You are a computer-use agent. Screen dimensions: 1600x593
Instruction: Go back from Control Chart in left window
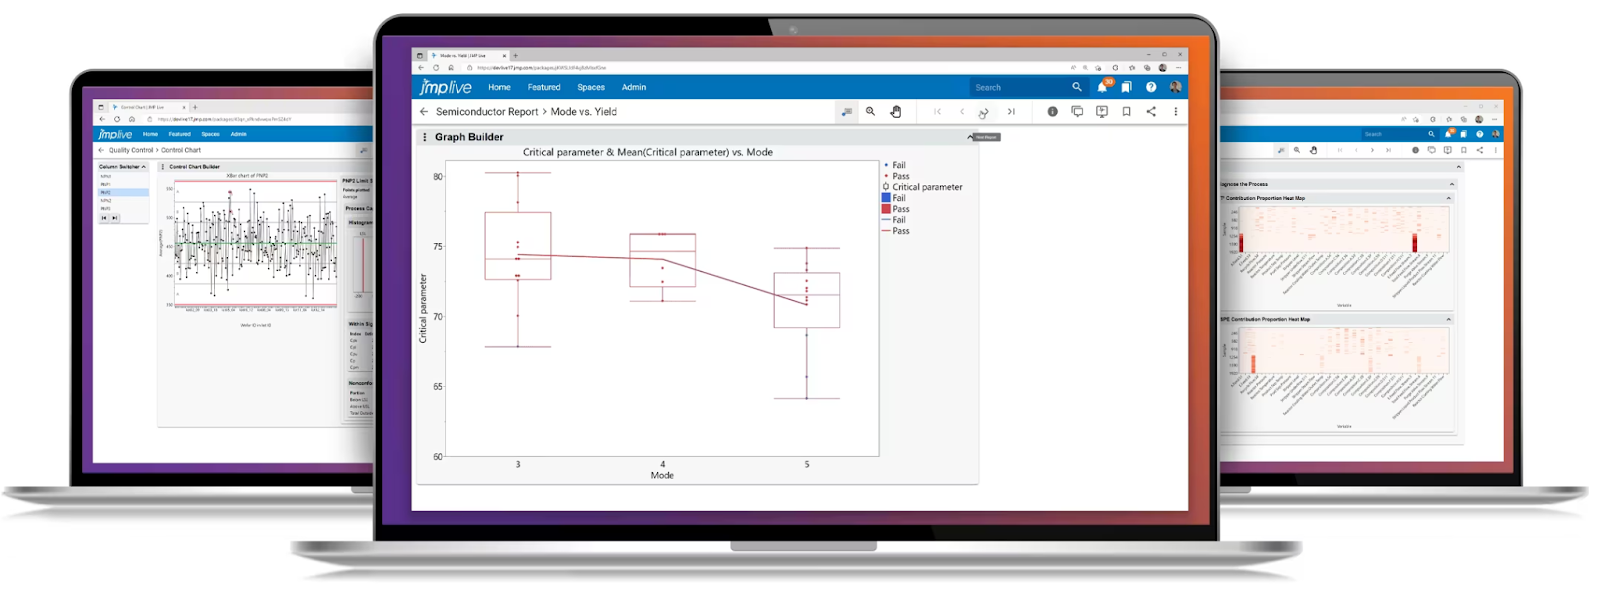(x=101, y=150)
